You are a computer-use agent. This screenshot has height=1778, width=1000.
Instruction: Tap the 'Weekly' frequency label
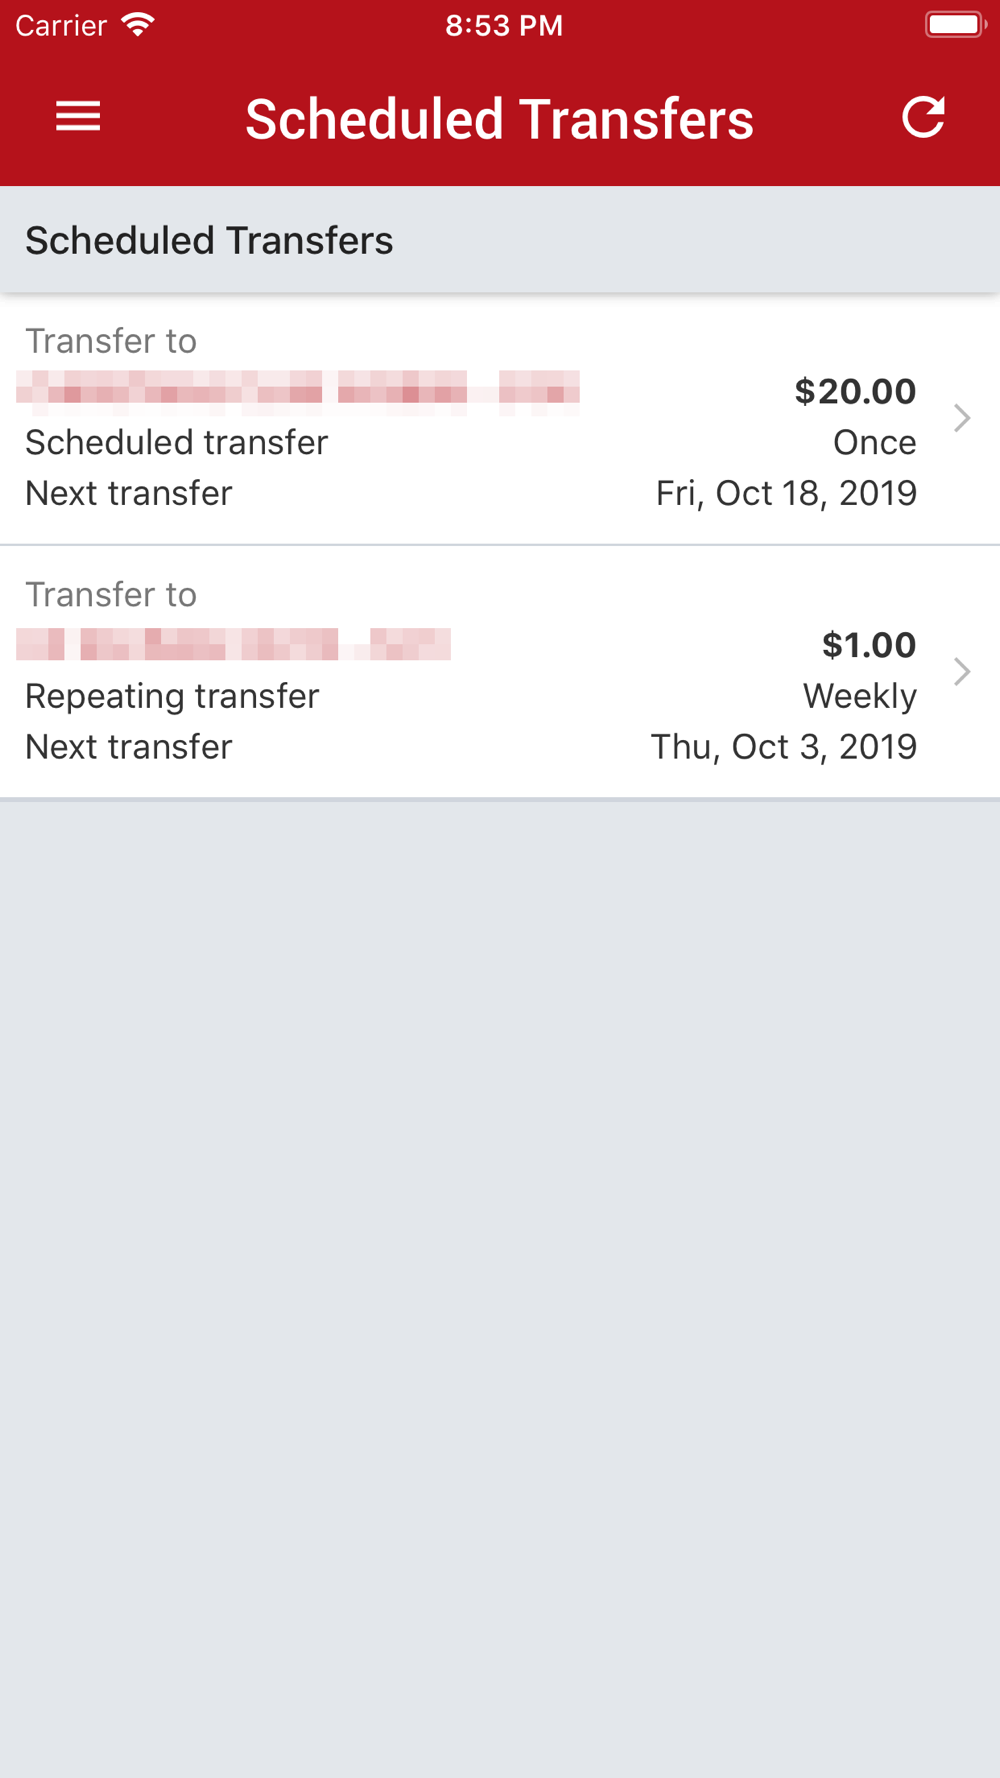[859, 696]
